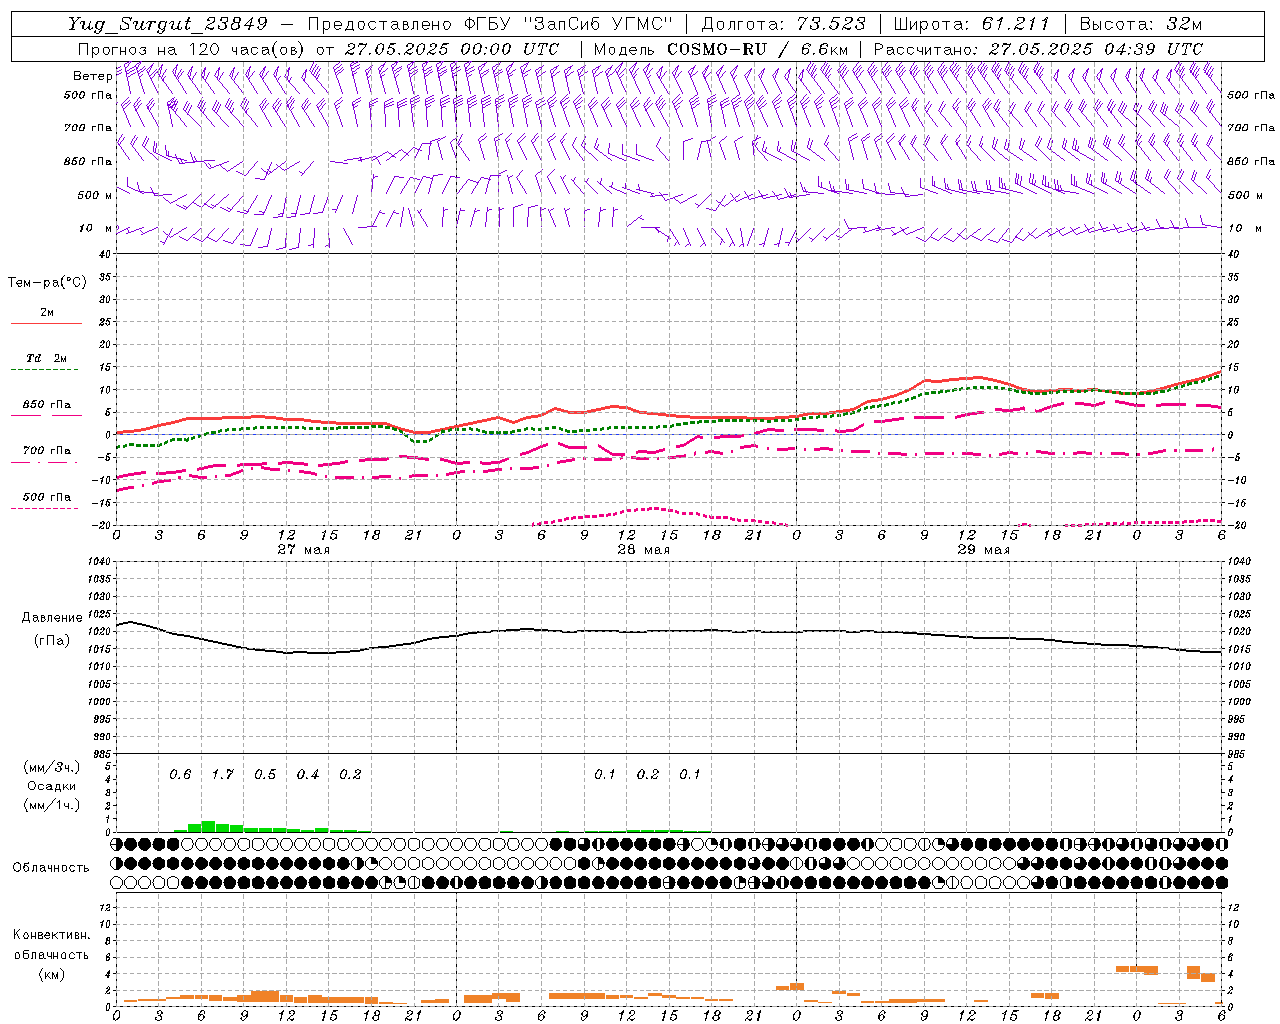Click the Осадки panel label
The image size is (1280, 1024).
(52, 786)
